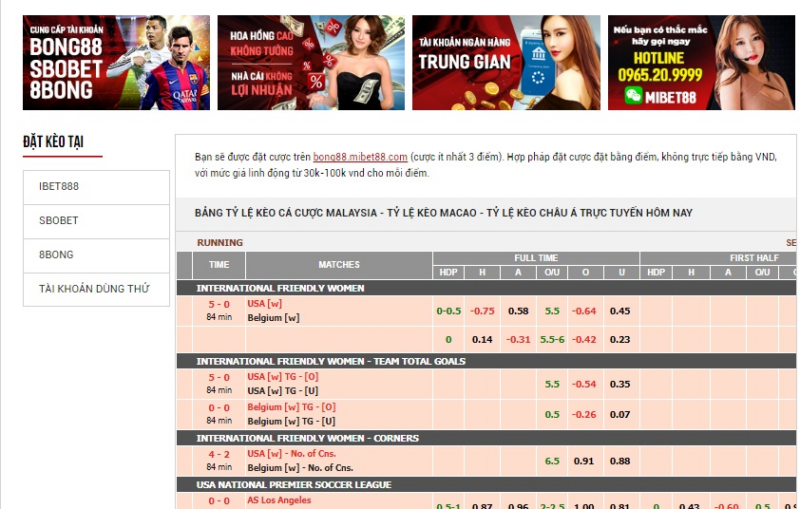The image size is (800, 509).
Task: Click the Hotline 0965.20.9999 banner
Action: click(x=701, y=62)
